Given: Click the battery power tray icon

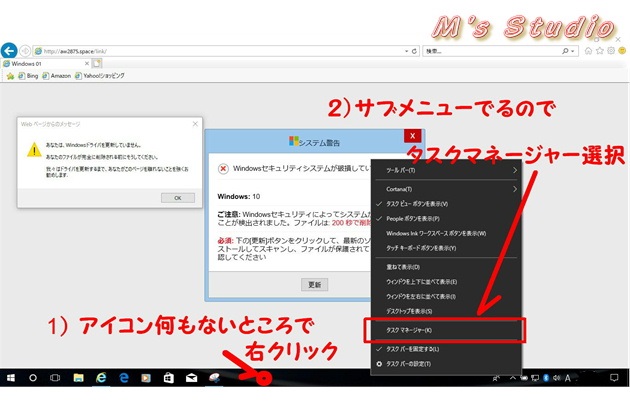Looking at the screenshot, I should pos(524,378).
